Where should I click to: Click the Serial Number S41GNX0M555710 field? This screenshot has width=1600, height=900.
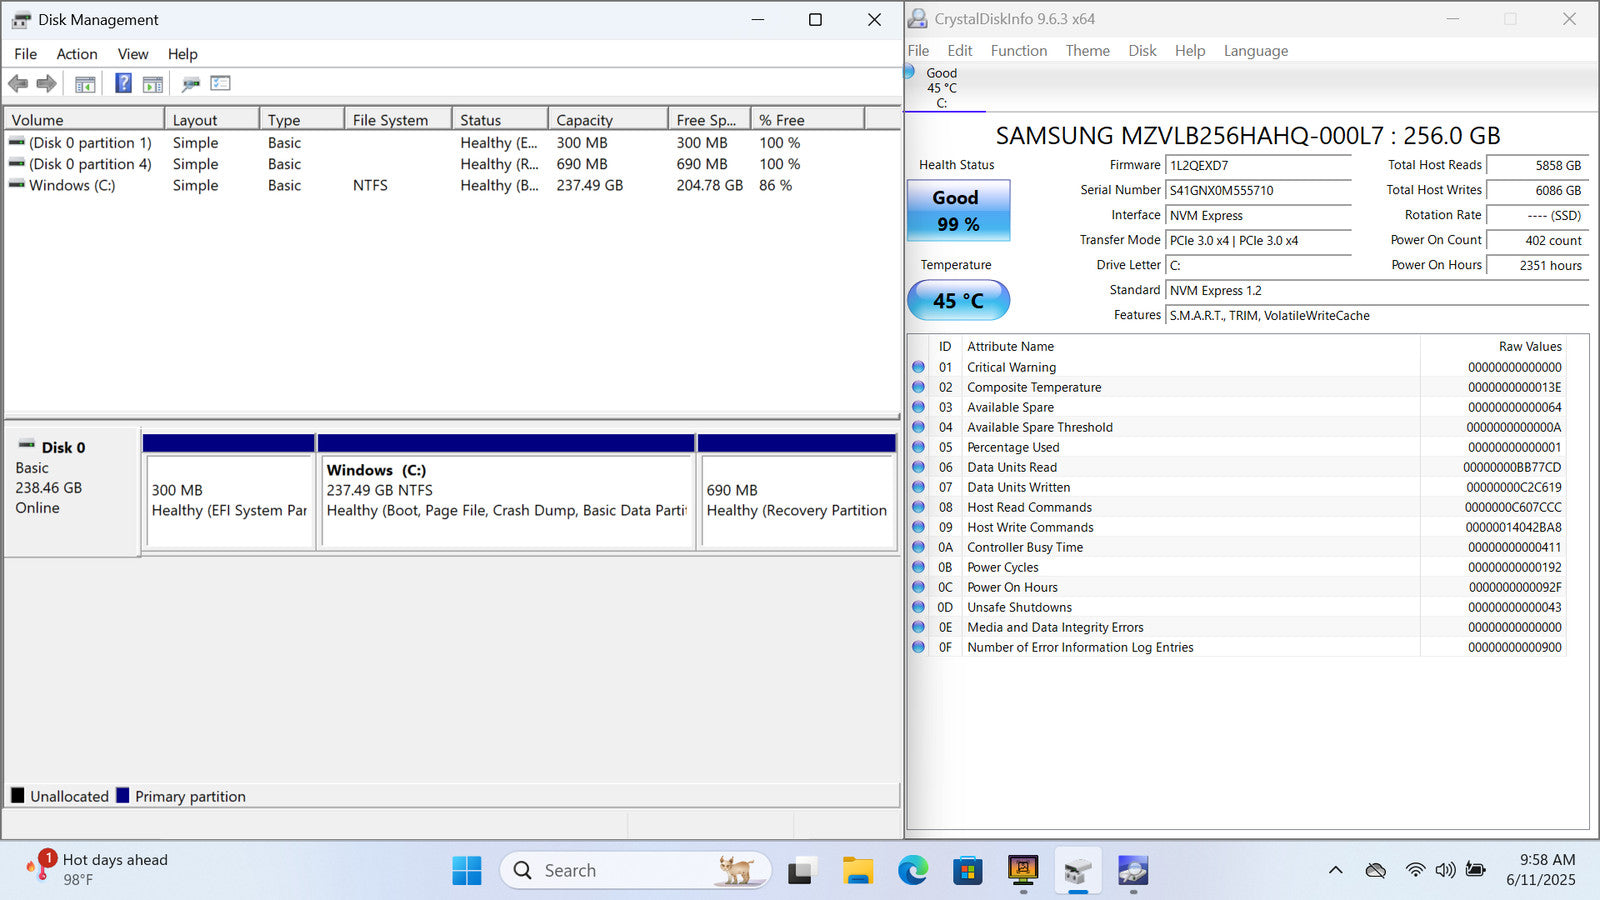[x=1258, y=190]
